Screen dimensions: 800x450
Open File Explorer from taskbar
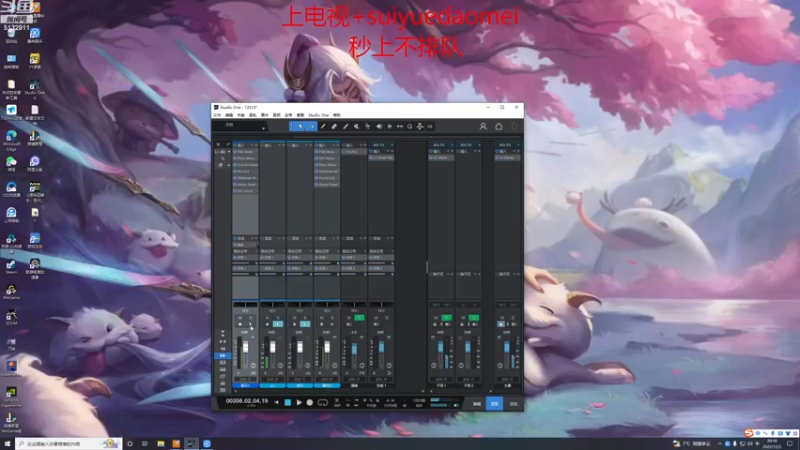[161, 444]
